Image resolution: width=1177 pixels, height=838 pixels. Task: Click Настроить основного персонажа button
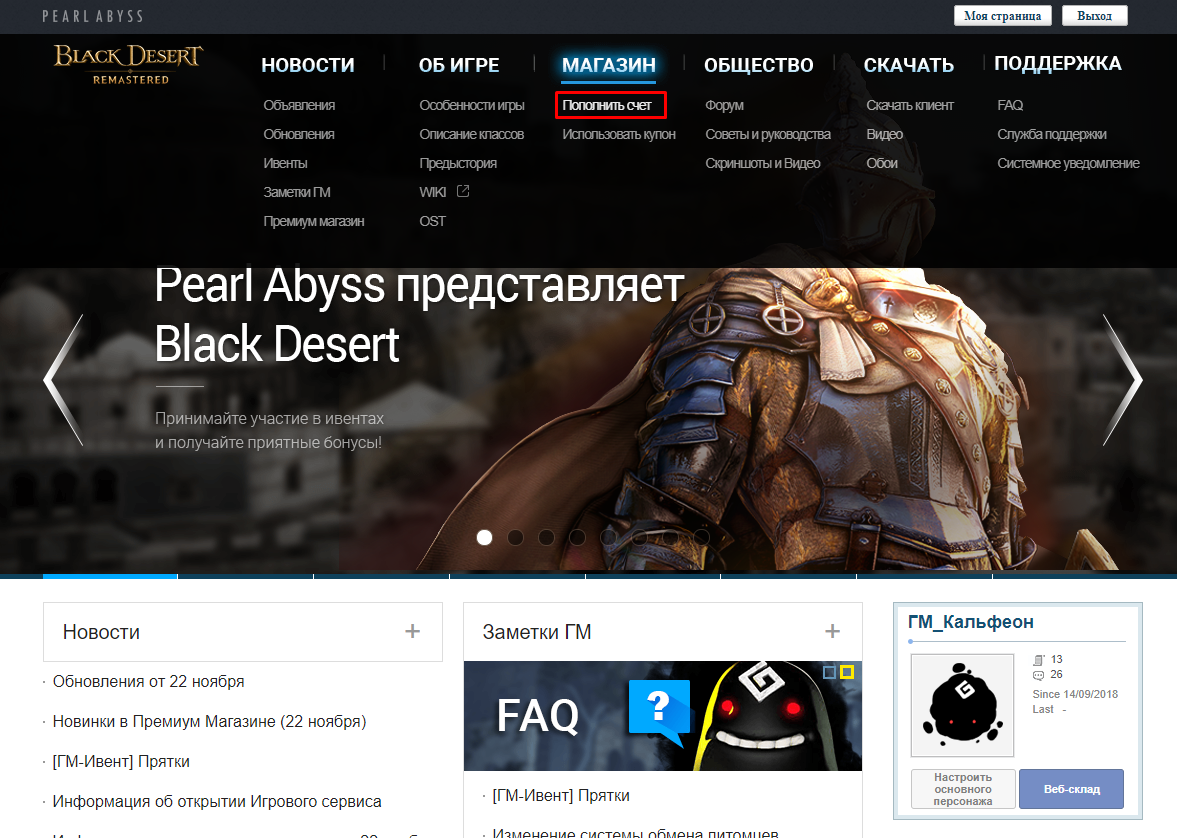click(963, 789)
